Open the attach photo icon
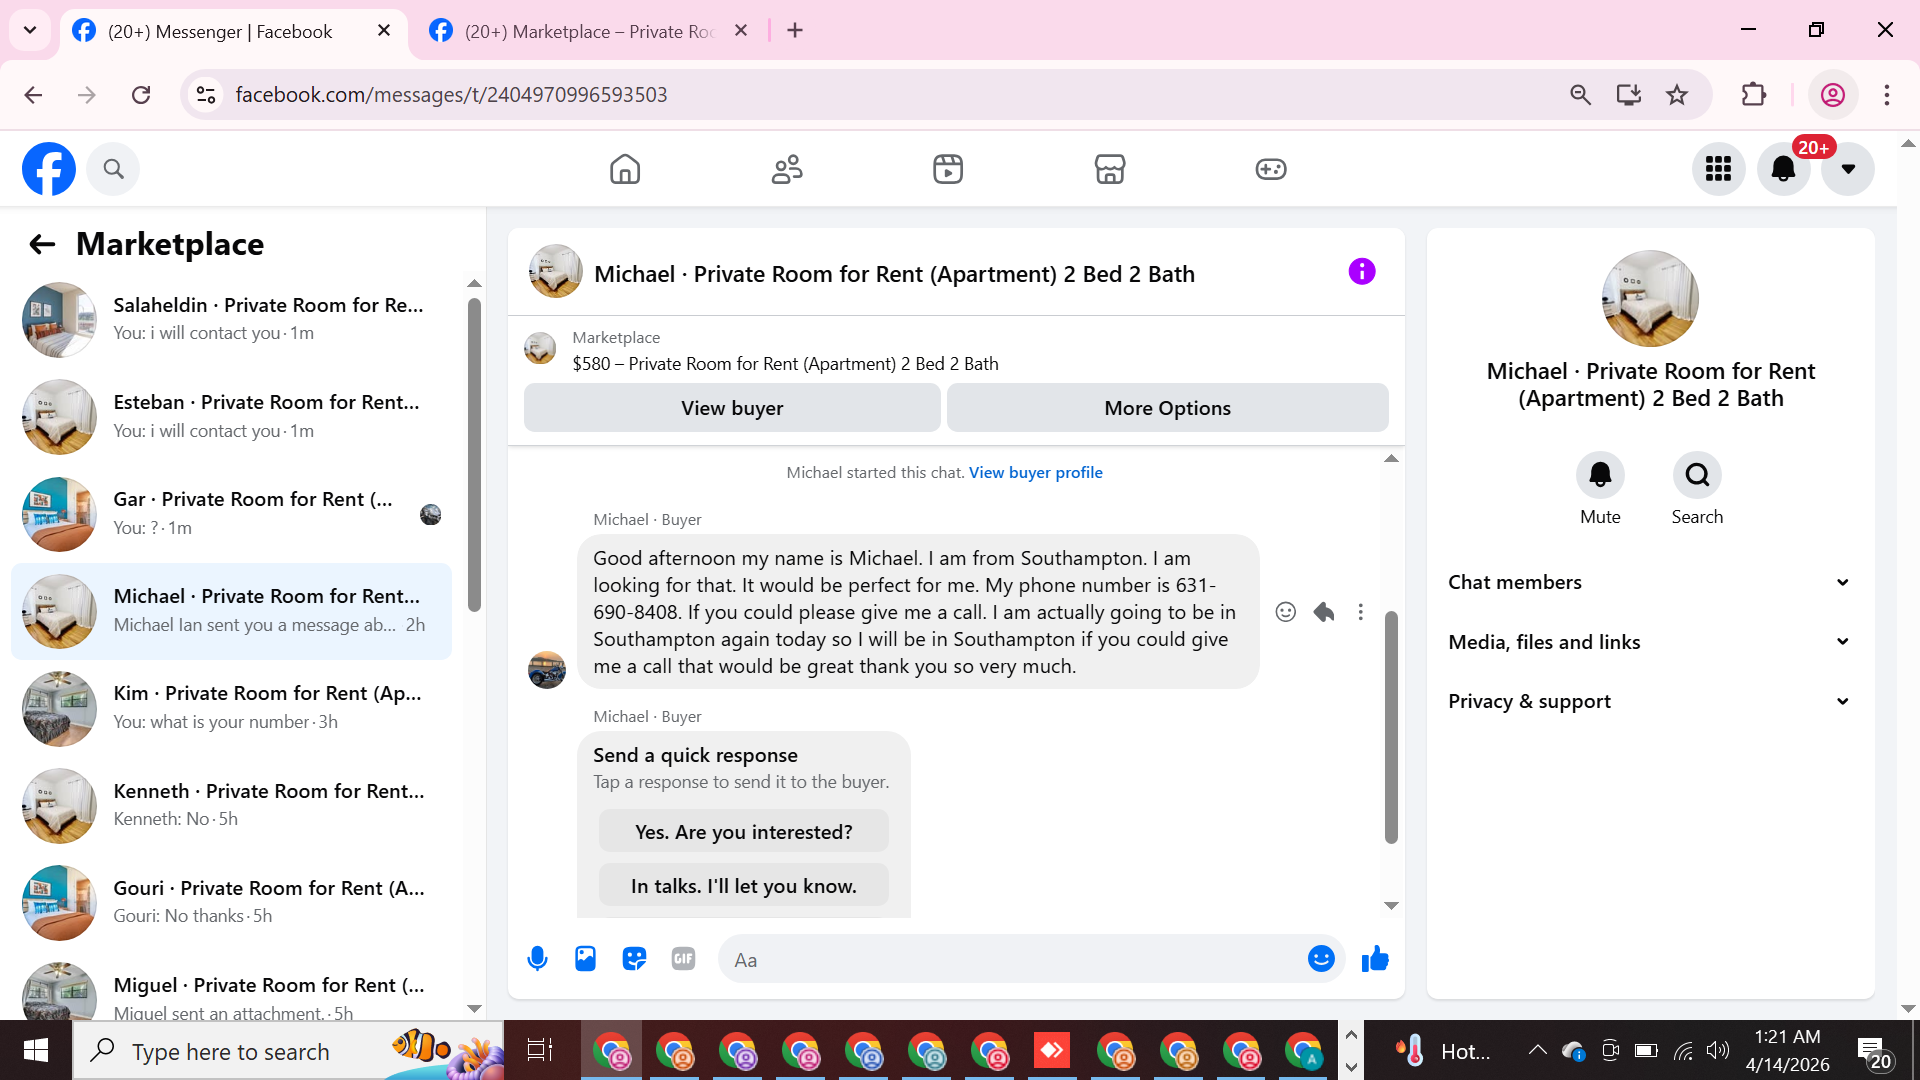The image size is (1920, 1080). point(585,959)
